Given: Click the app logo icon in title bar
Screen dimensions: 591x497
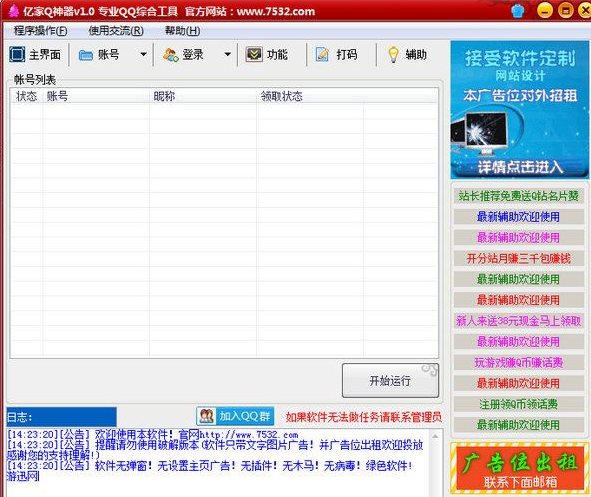Looking at the screenshot, I should point(14,11).
